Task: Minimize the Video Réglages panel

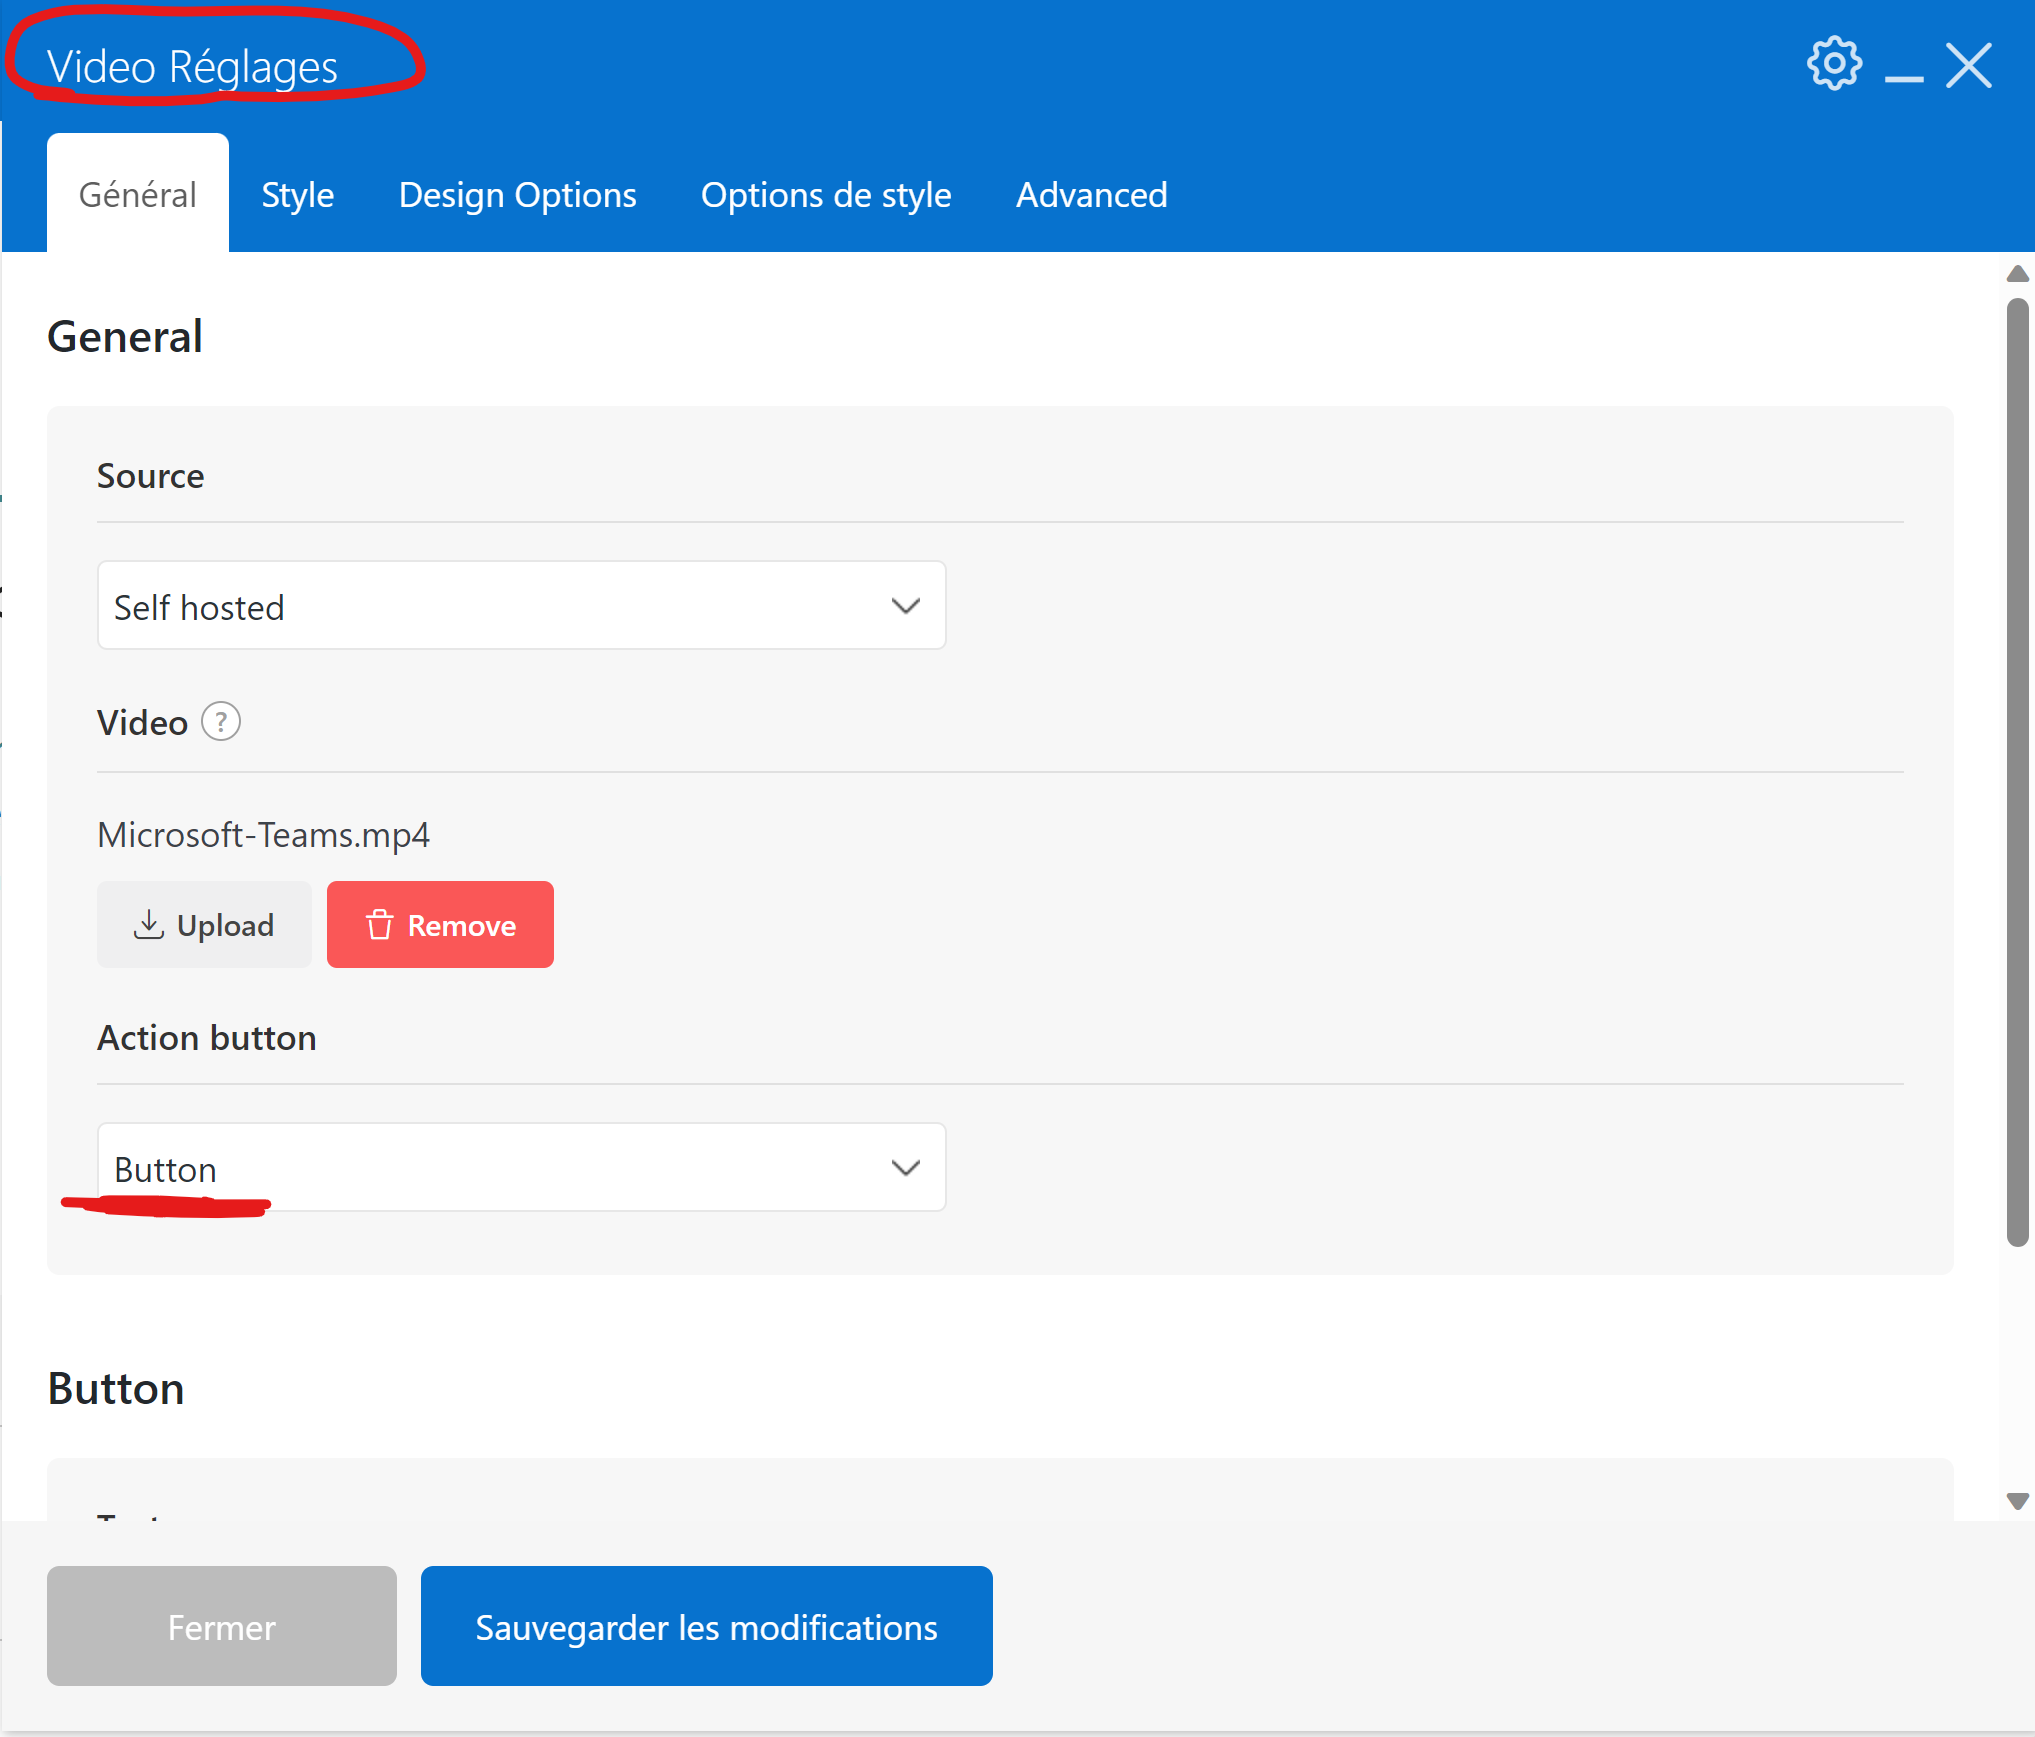Action: click(1903, 78)
